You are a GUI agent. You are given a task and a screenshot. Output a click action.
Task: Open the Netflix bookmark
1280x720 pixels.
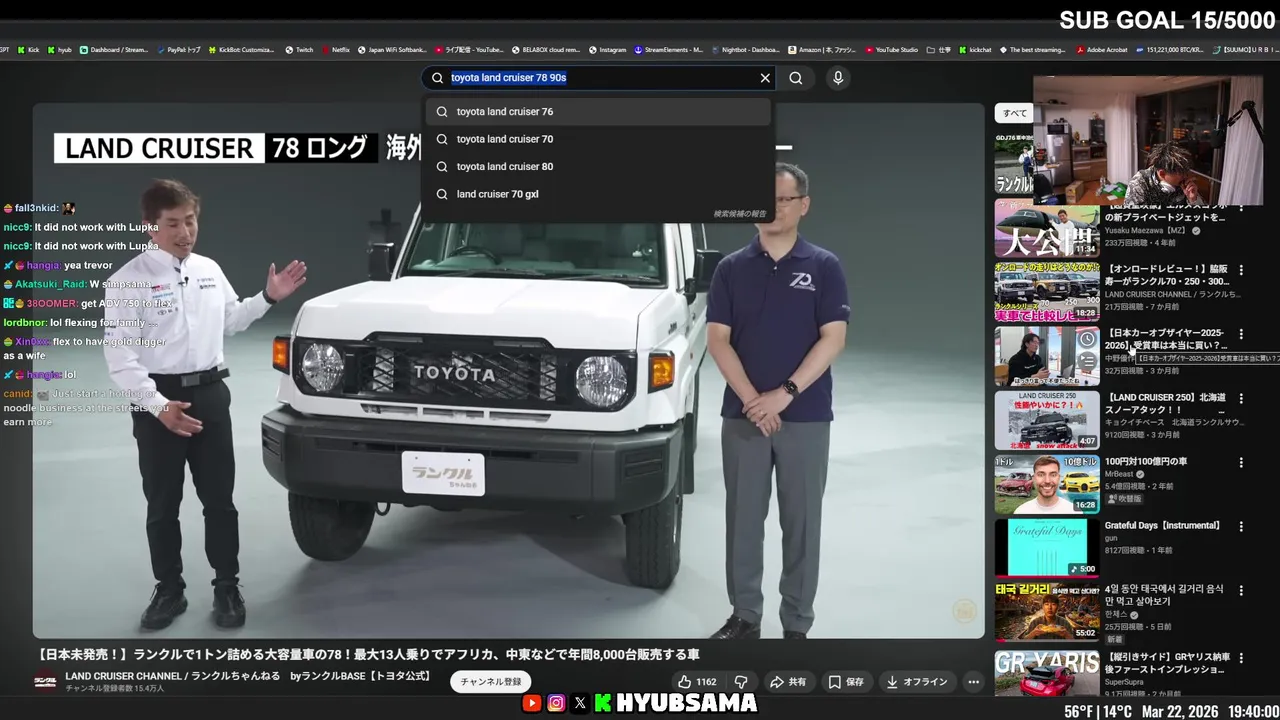tap(335, 49)
